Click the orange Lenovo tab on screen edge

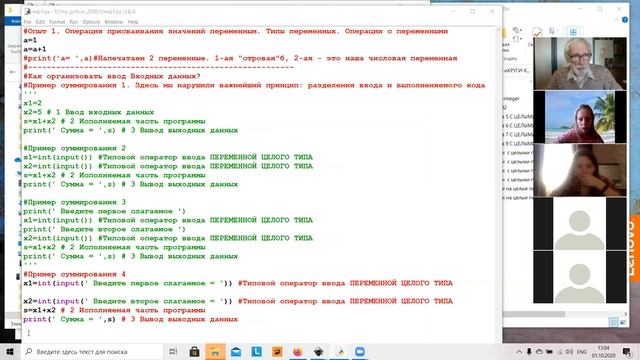[x=635, y=249]
